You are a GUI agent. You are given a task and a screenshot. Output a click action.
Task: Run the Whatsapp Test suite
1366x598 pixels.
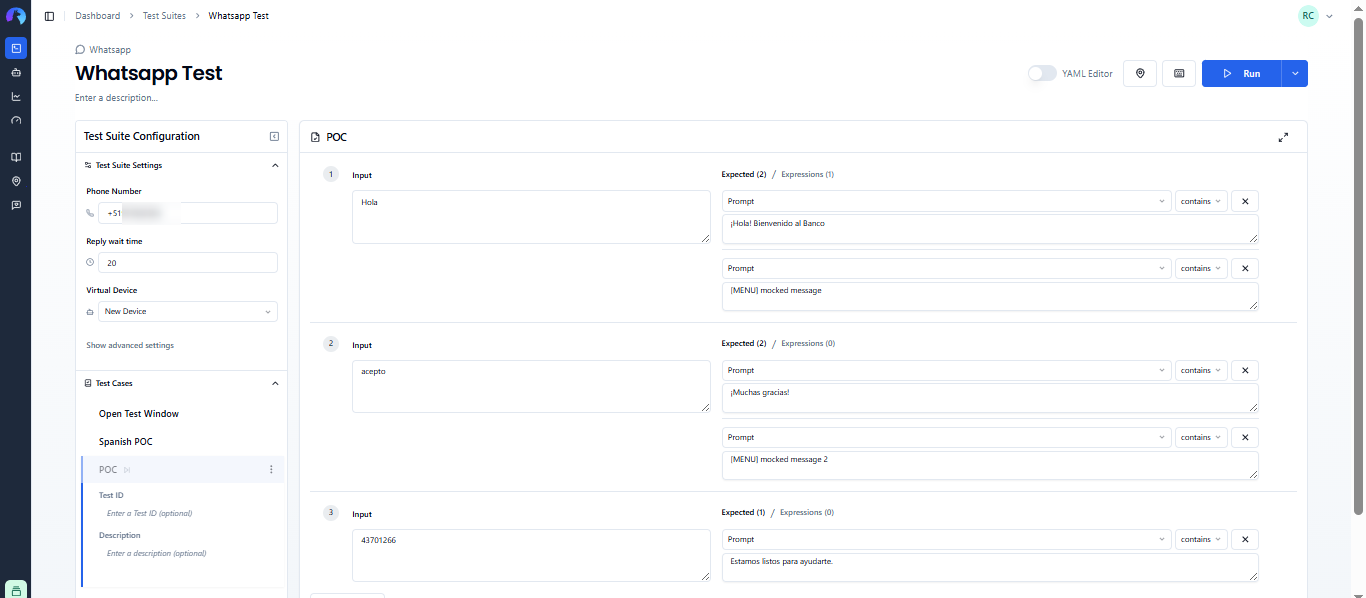(1242, 74)
